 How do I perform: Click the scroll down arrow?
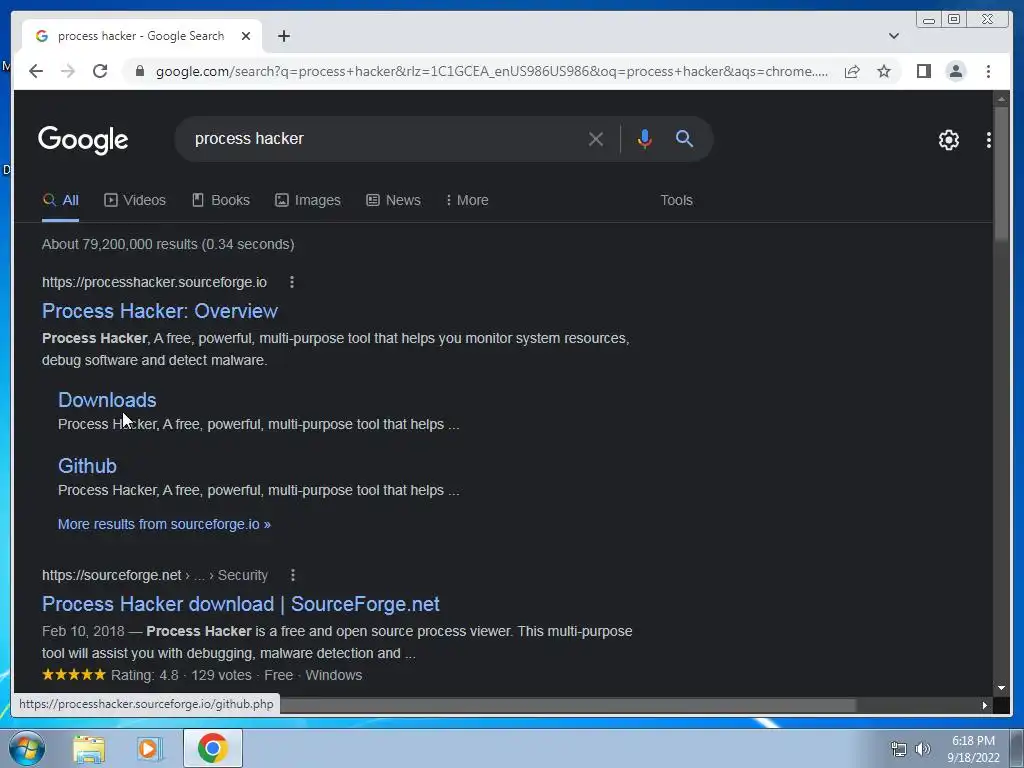1001,688
